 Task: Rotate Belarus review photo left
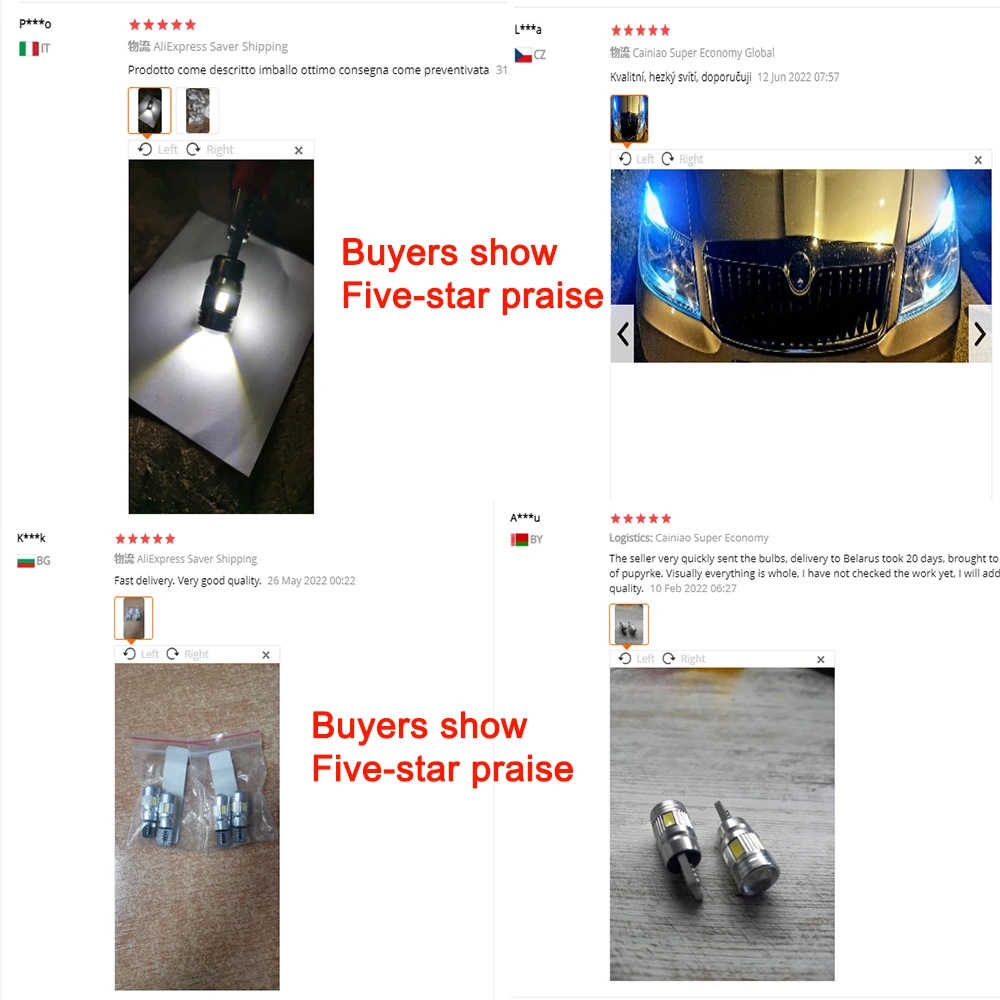(636, 658)
